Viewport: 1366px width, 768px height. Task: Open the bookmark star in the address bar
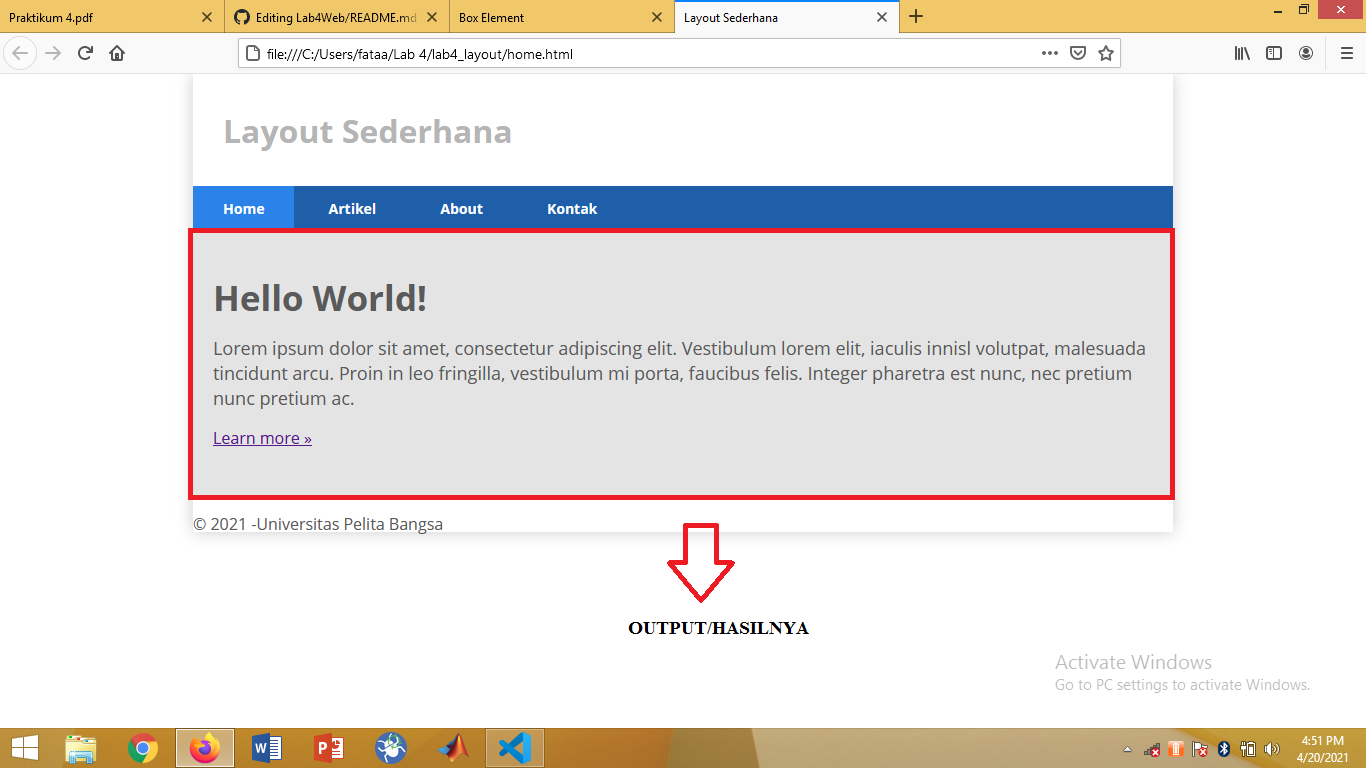pyautogui.click(x=1106, y=53)
